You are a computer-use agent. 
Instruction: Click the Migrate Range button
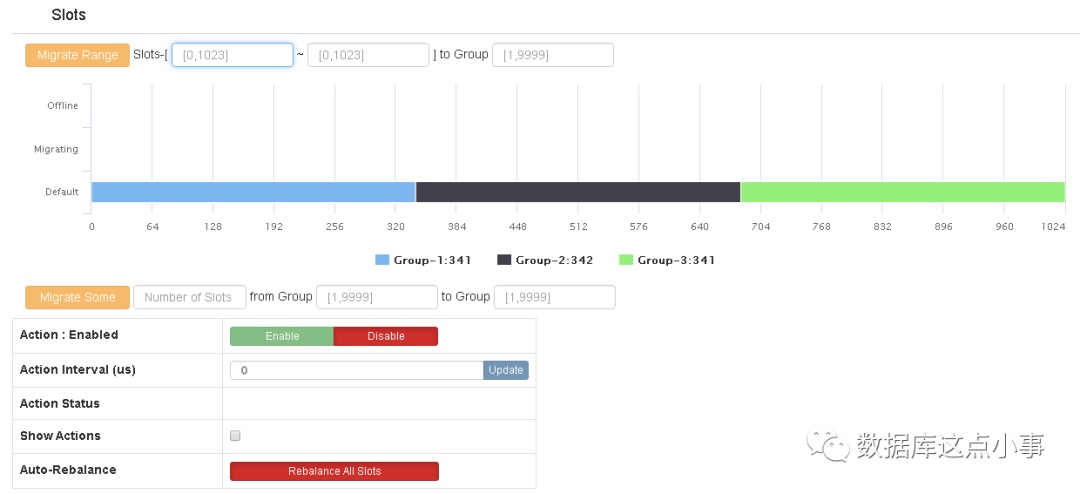click(x=77, y=55)
